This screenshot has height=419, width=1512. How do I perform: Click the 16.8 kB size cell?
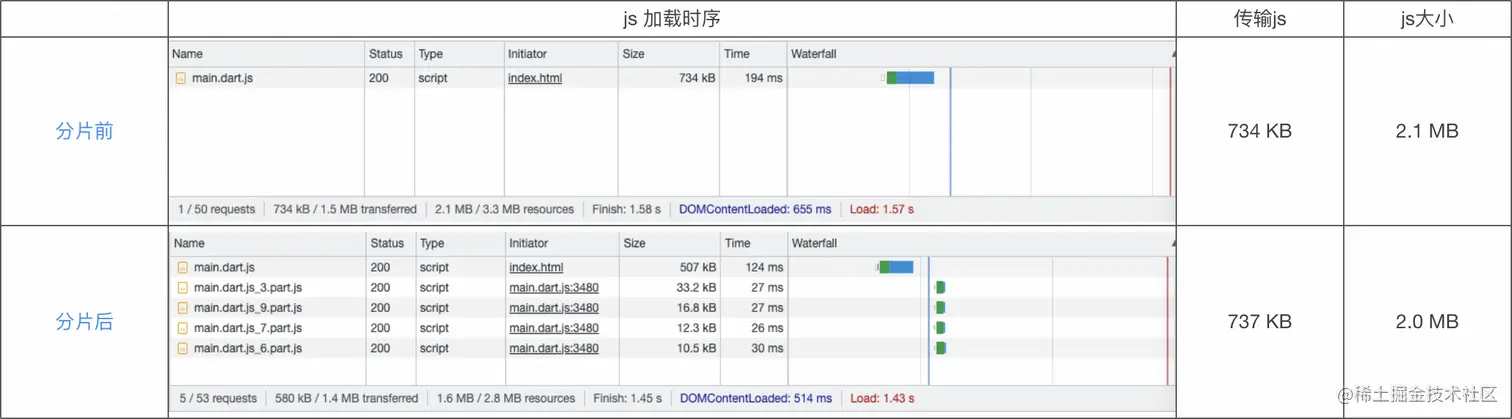point(695,308)
